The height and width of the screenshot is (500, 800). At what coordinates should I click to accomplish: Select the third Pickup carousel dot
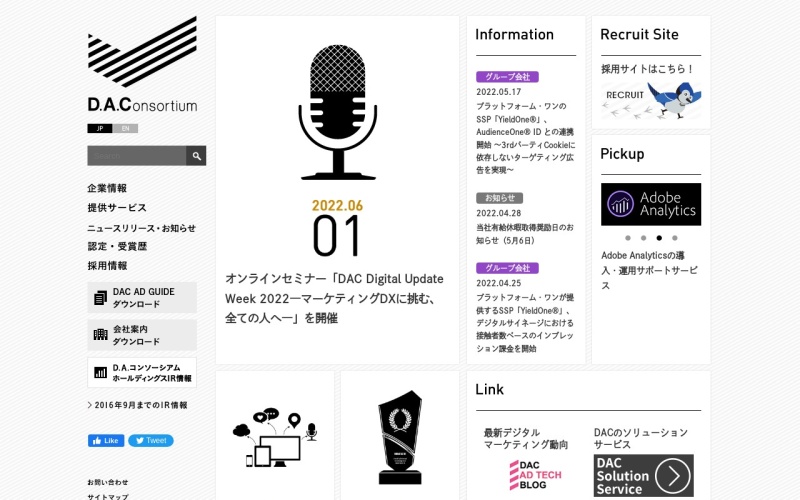pos(658,238)
